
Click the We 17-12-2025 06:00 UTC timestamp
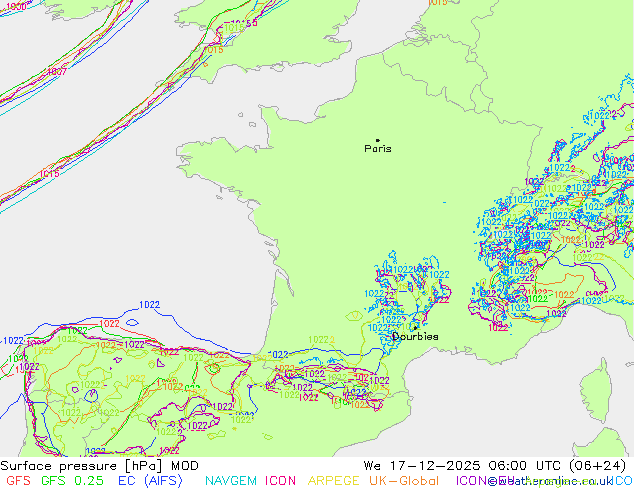coord(495,466)
